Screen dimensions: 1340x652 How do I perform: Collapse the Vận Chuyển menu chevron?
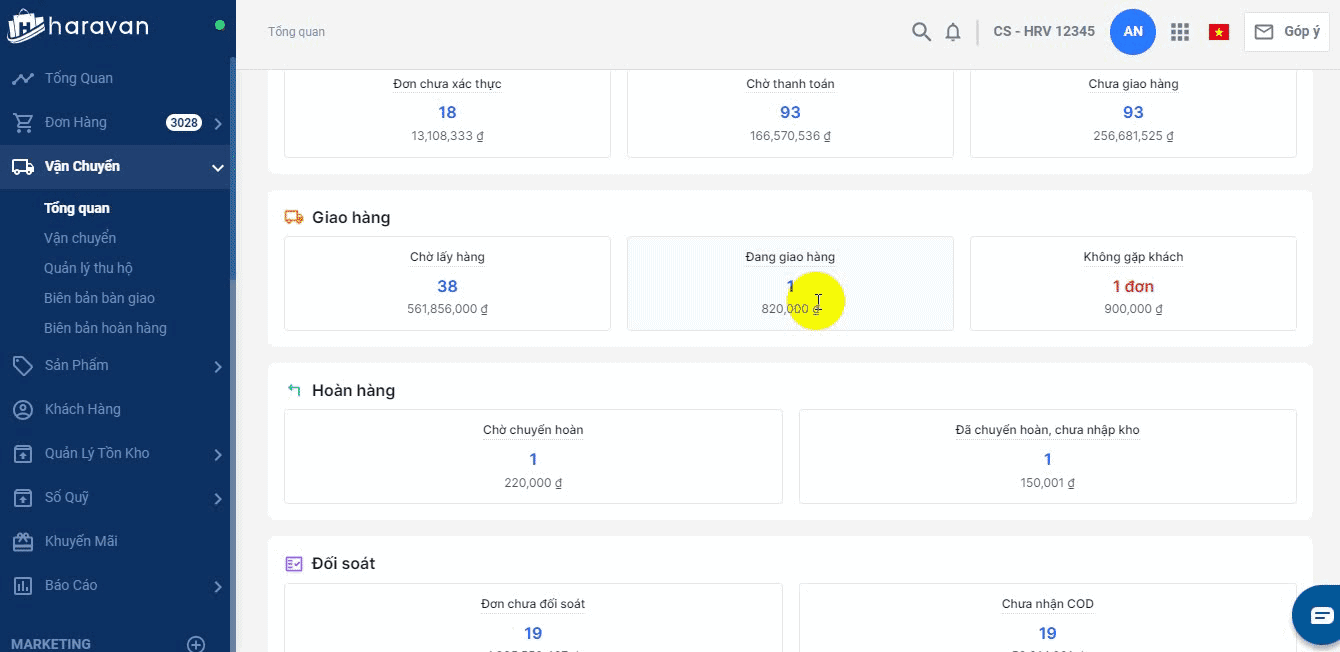[218, 168]
